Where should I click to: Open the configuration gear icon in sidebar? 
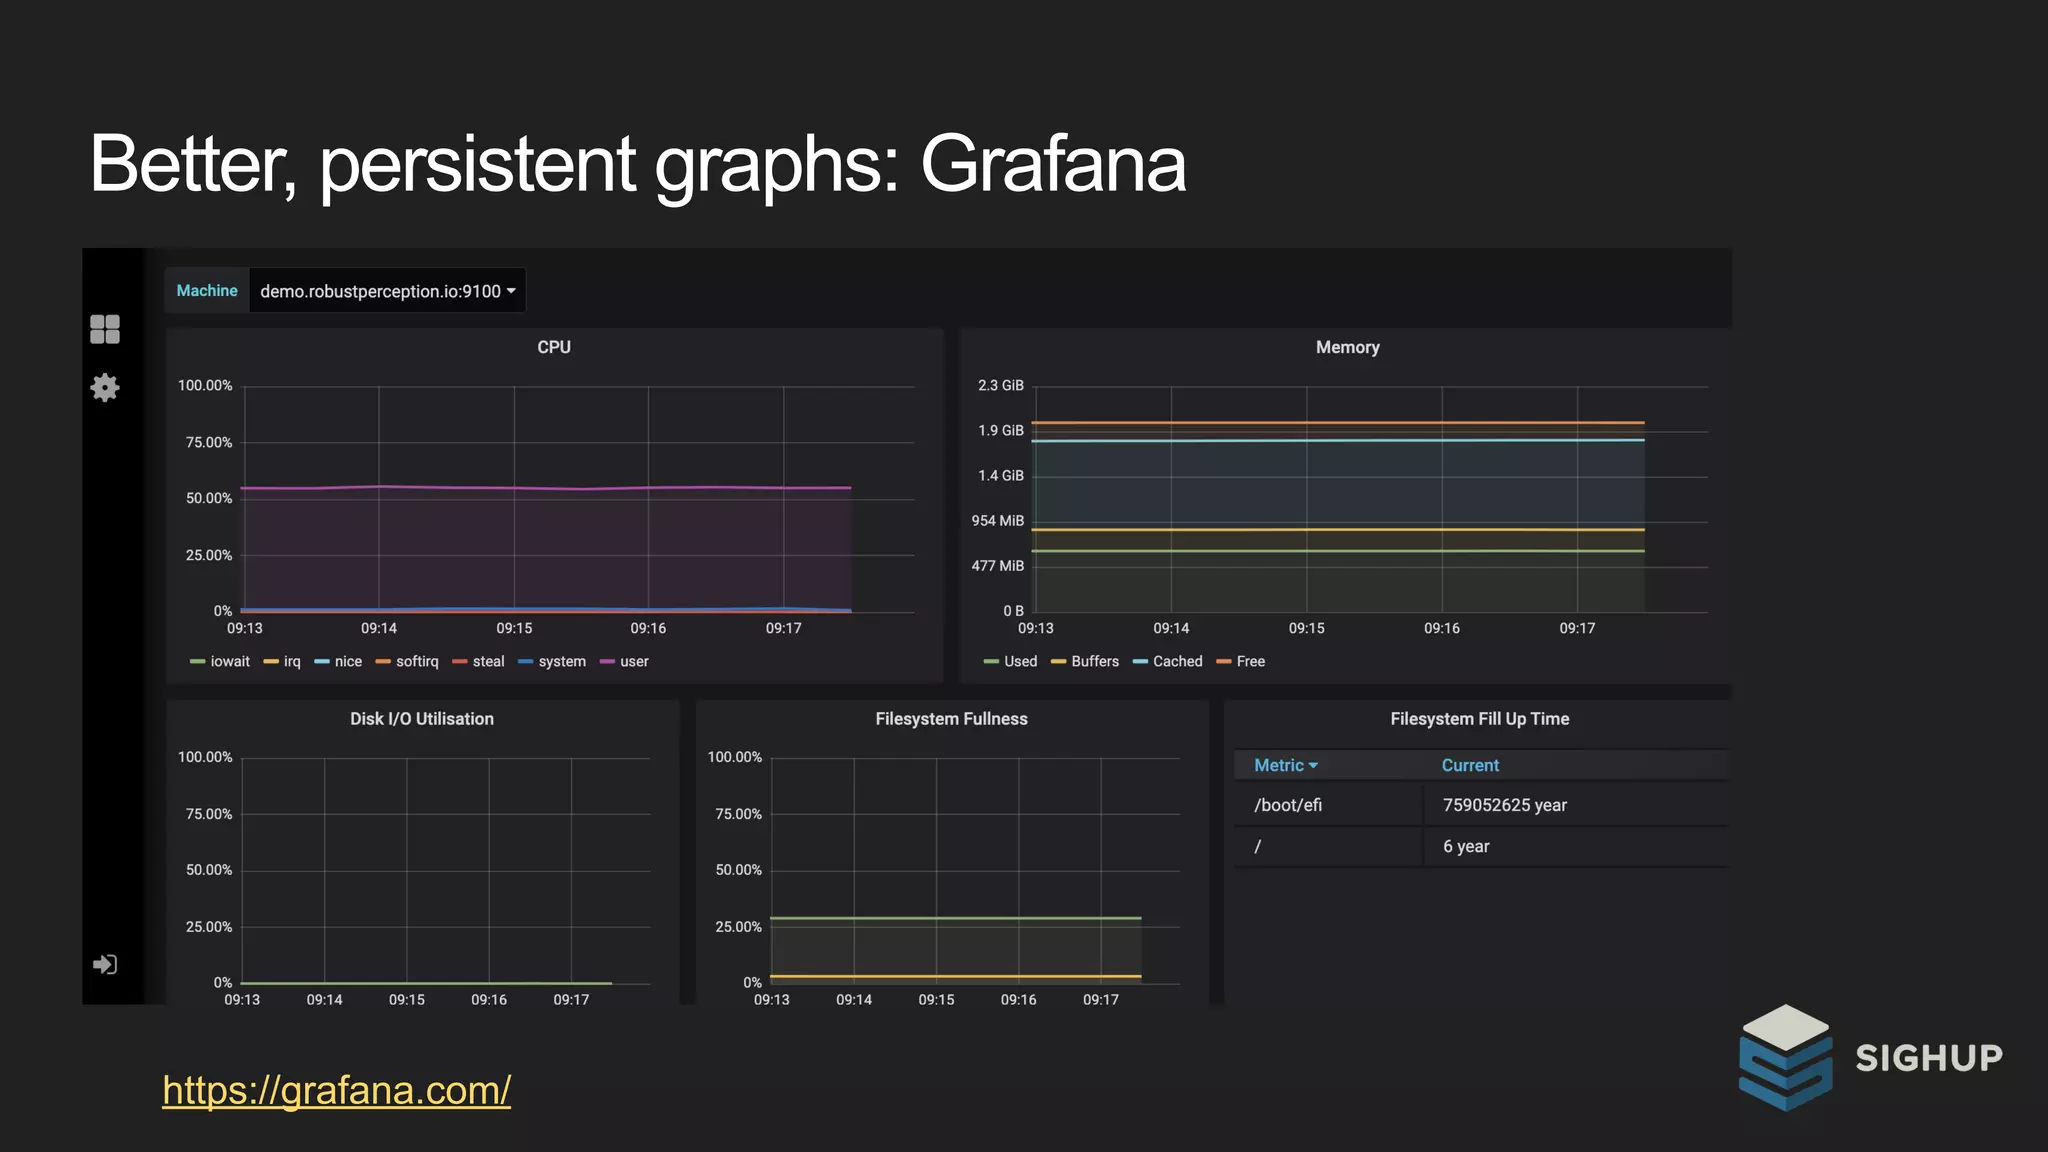(x=105, y=388)
